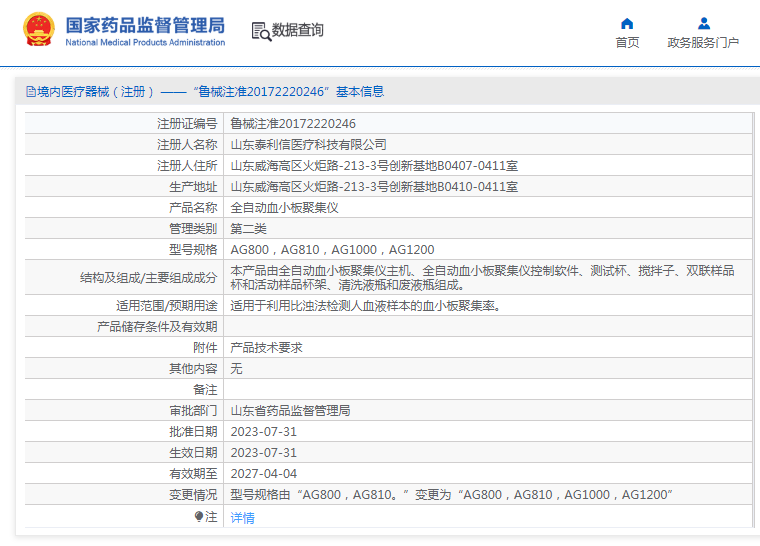Click the 有效期至 row label
The height and width of the screenshot is (546, 760).
click(193, 474)
